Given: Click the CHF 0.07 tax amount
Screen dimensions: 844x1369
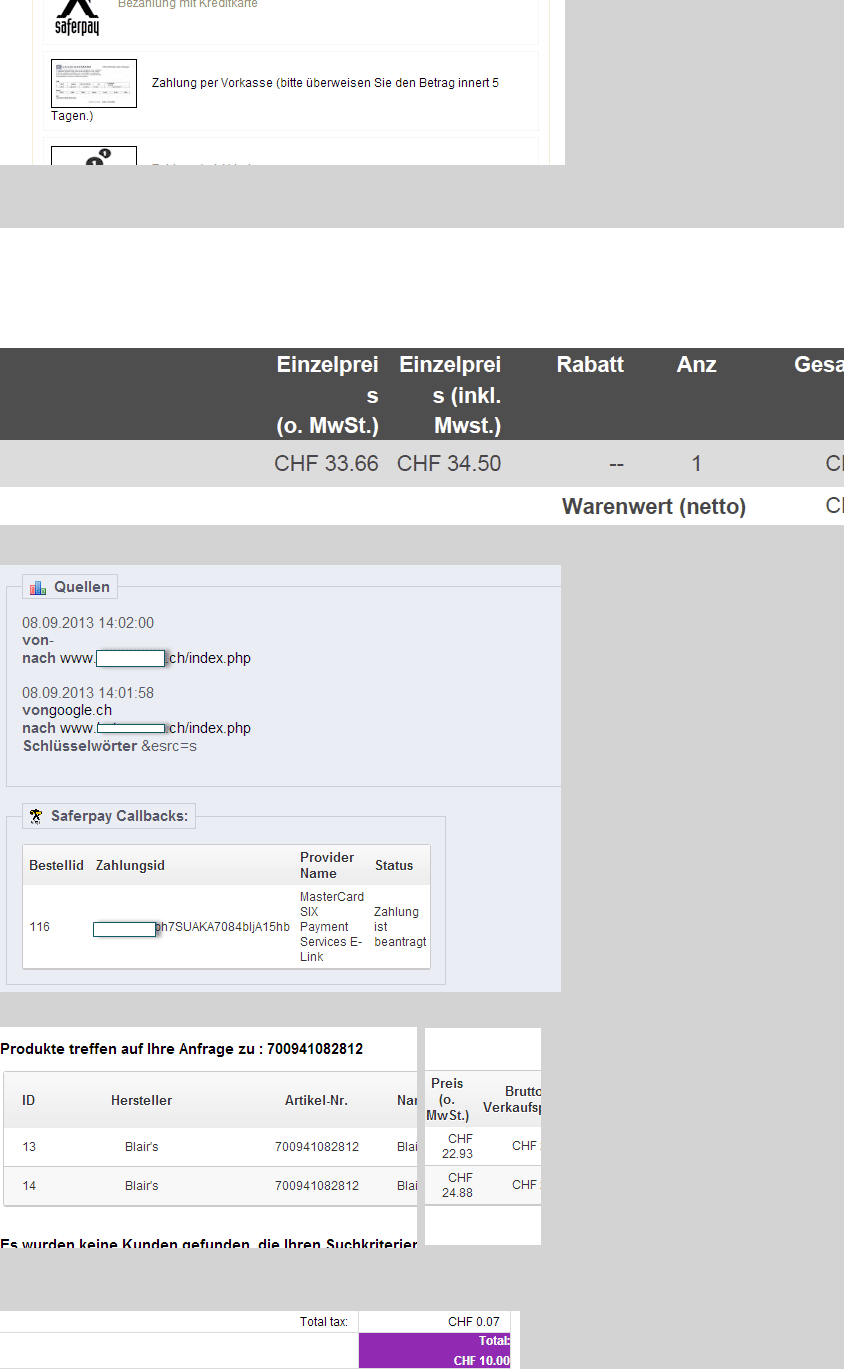Looking at the screenshot, I should (x=473, y=1322).
